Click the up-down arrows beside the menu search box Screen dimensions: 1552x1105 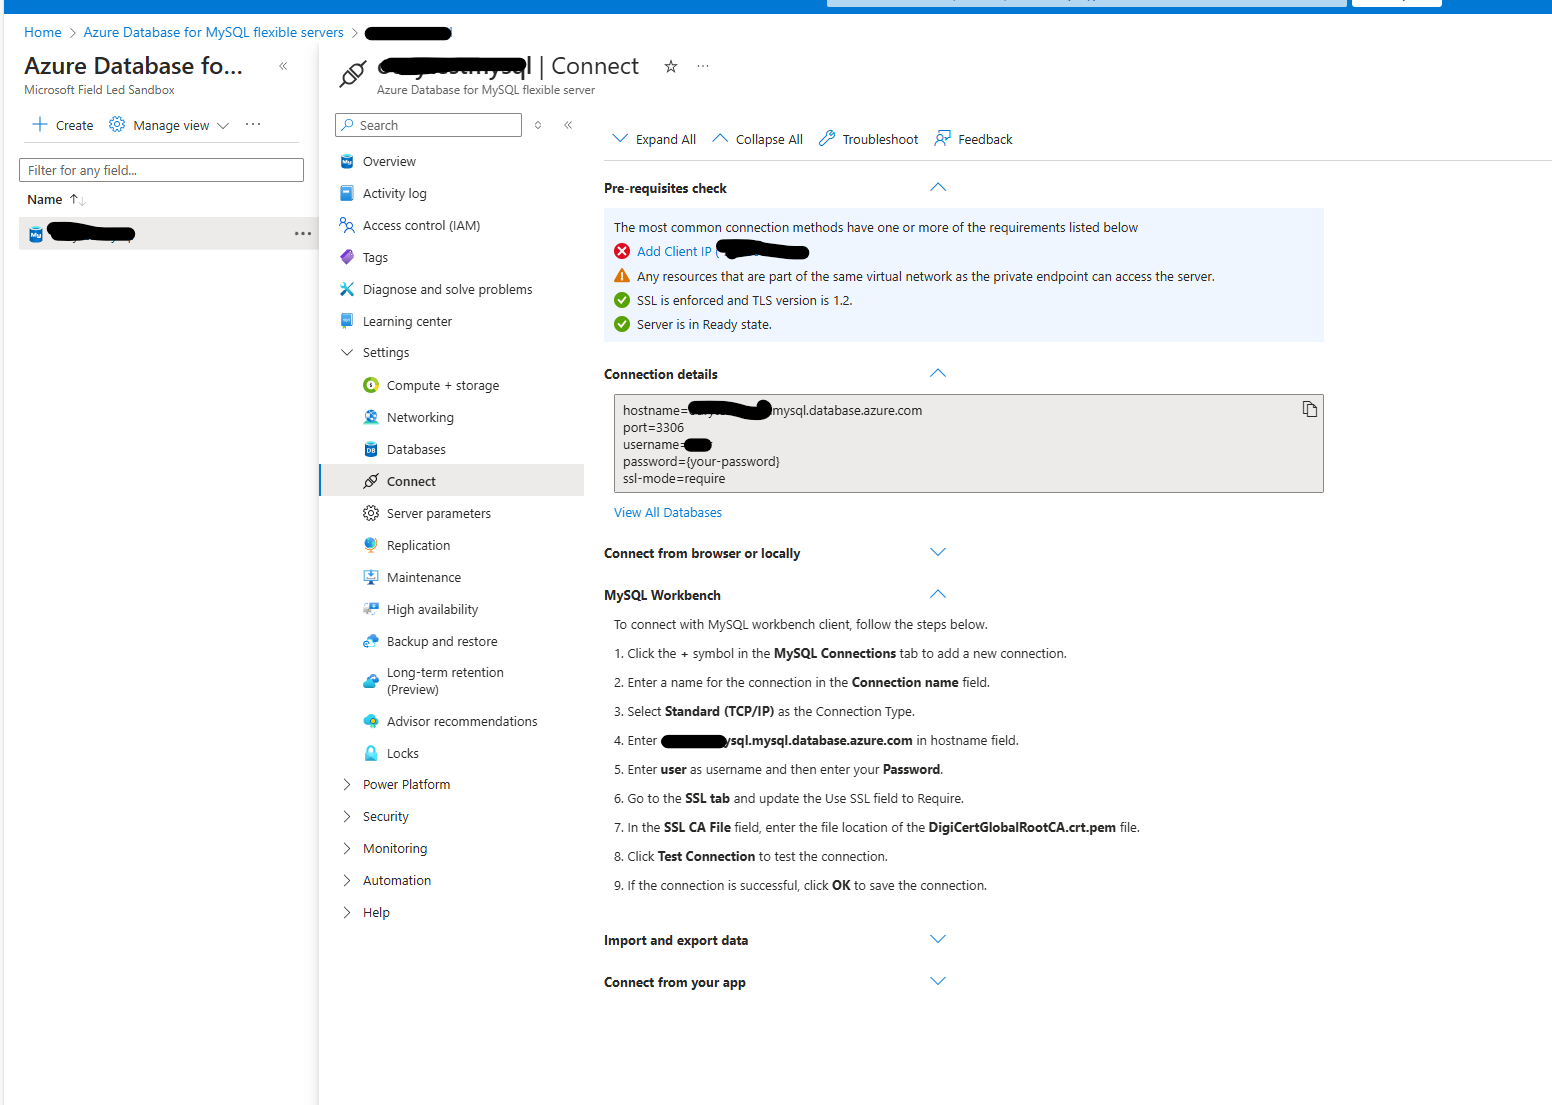point(538,125)
